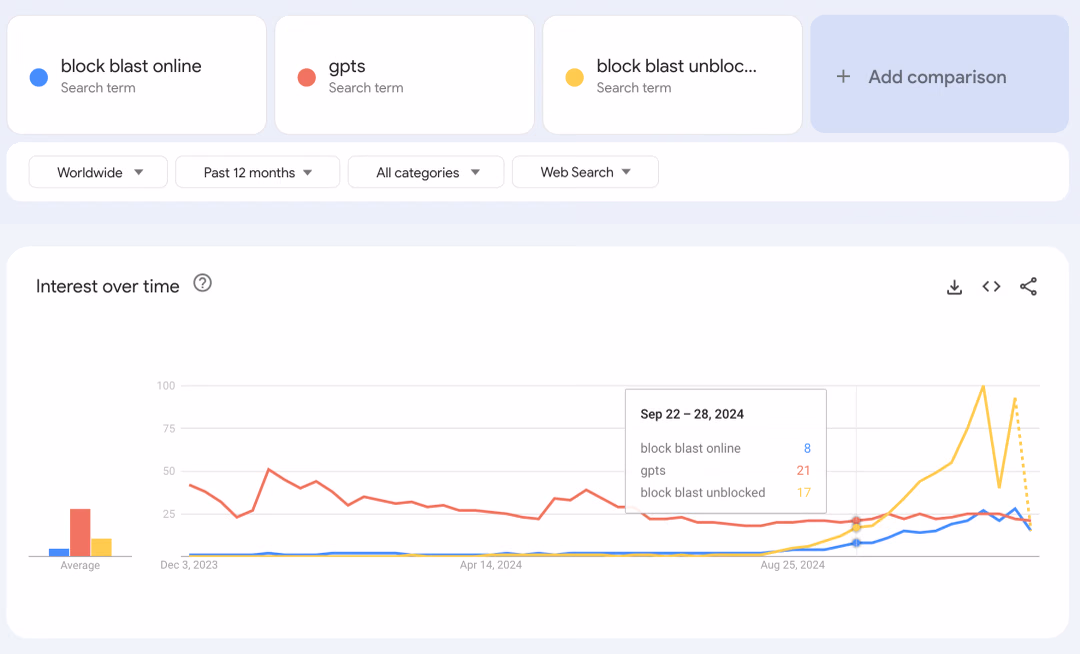Click the Dec 3, 2023 axis label
1080x654 pixels.
point(189,565)
